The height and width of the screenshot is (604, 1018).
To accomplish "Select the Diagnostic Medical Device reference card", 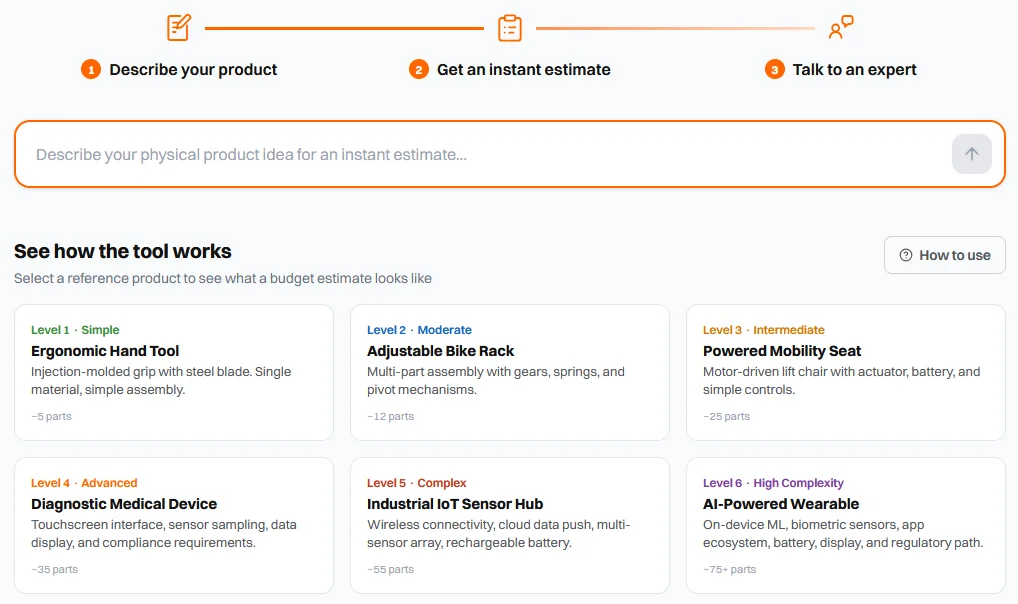I will pyautogui.click(x=174, y=525).
